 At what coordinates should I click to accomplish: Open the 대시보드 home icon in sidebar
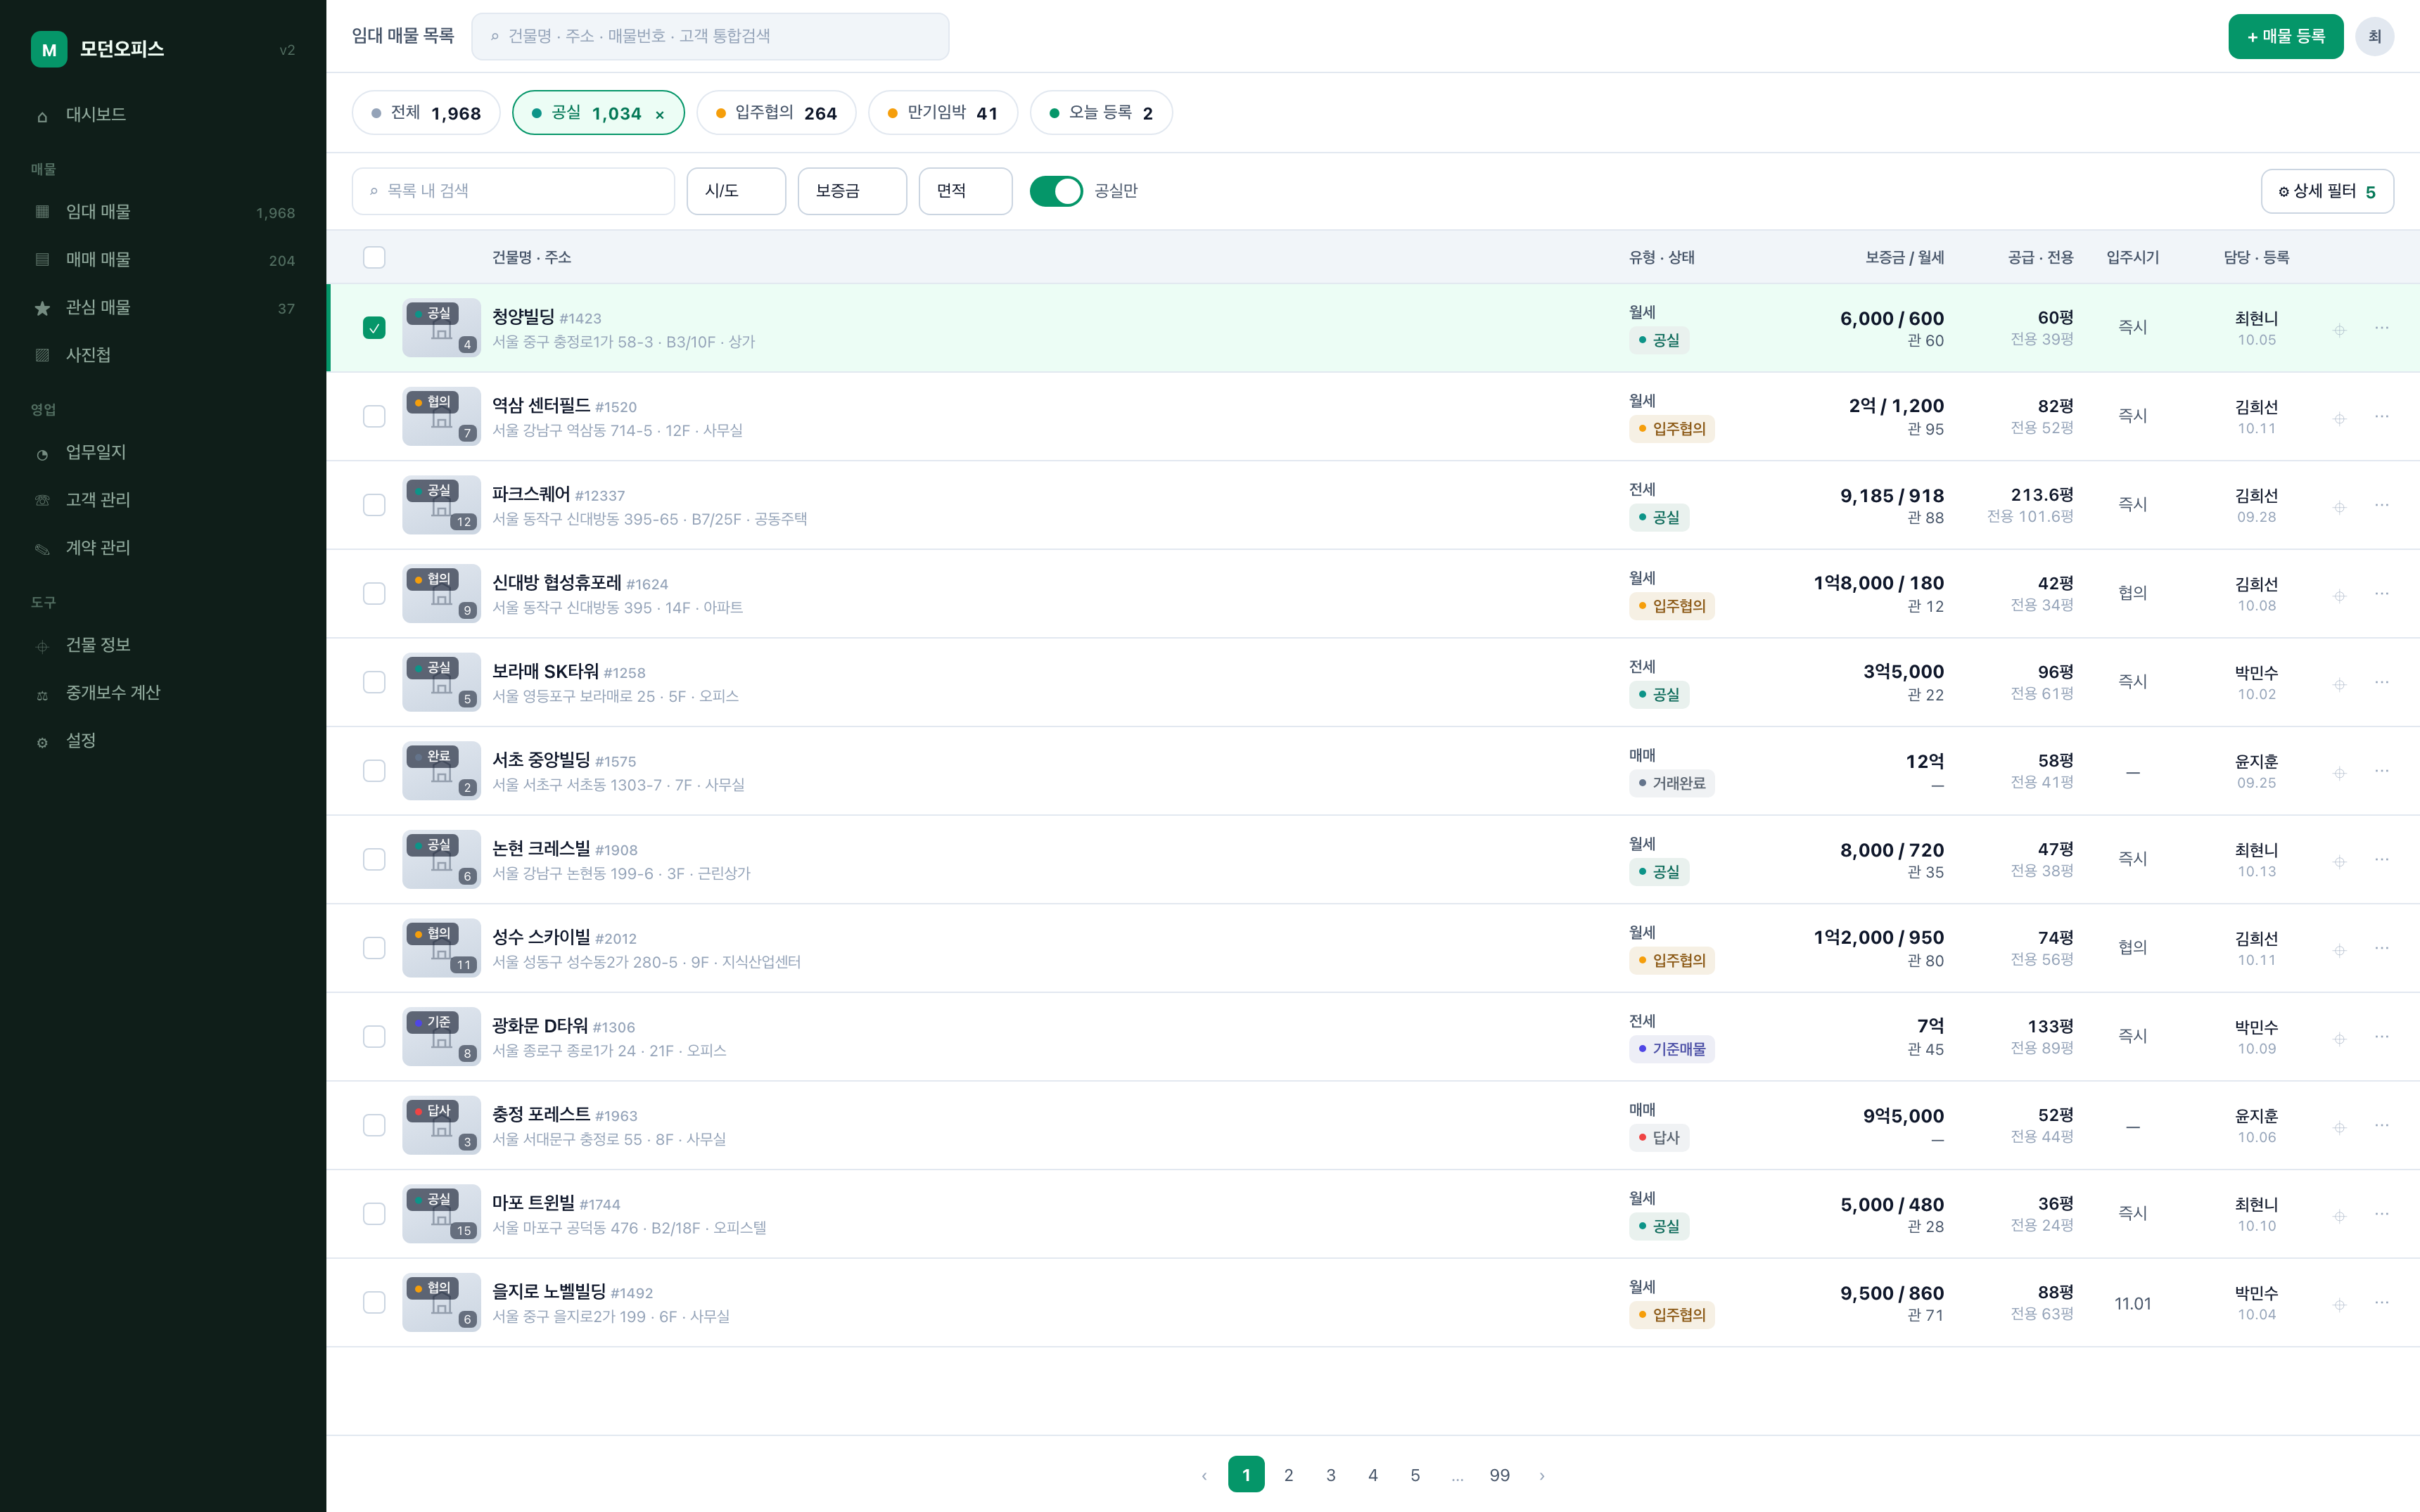pos(42,116)
